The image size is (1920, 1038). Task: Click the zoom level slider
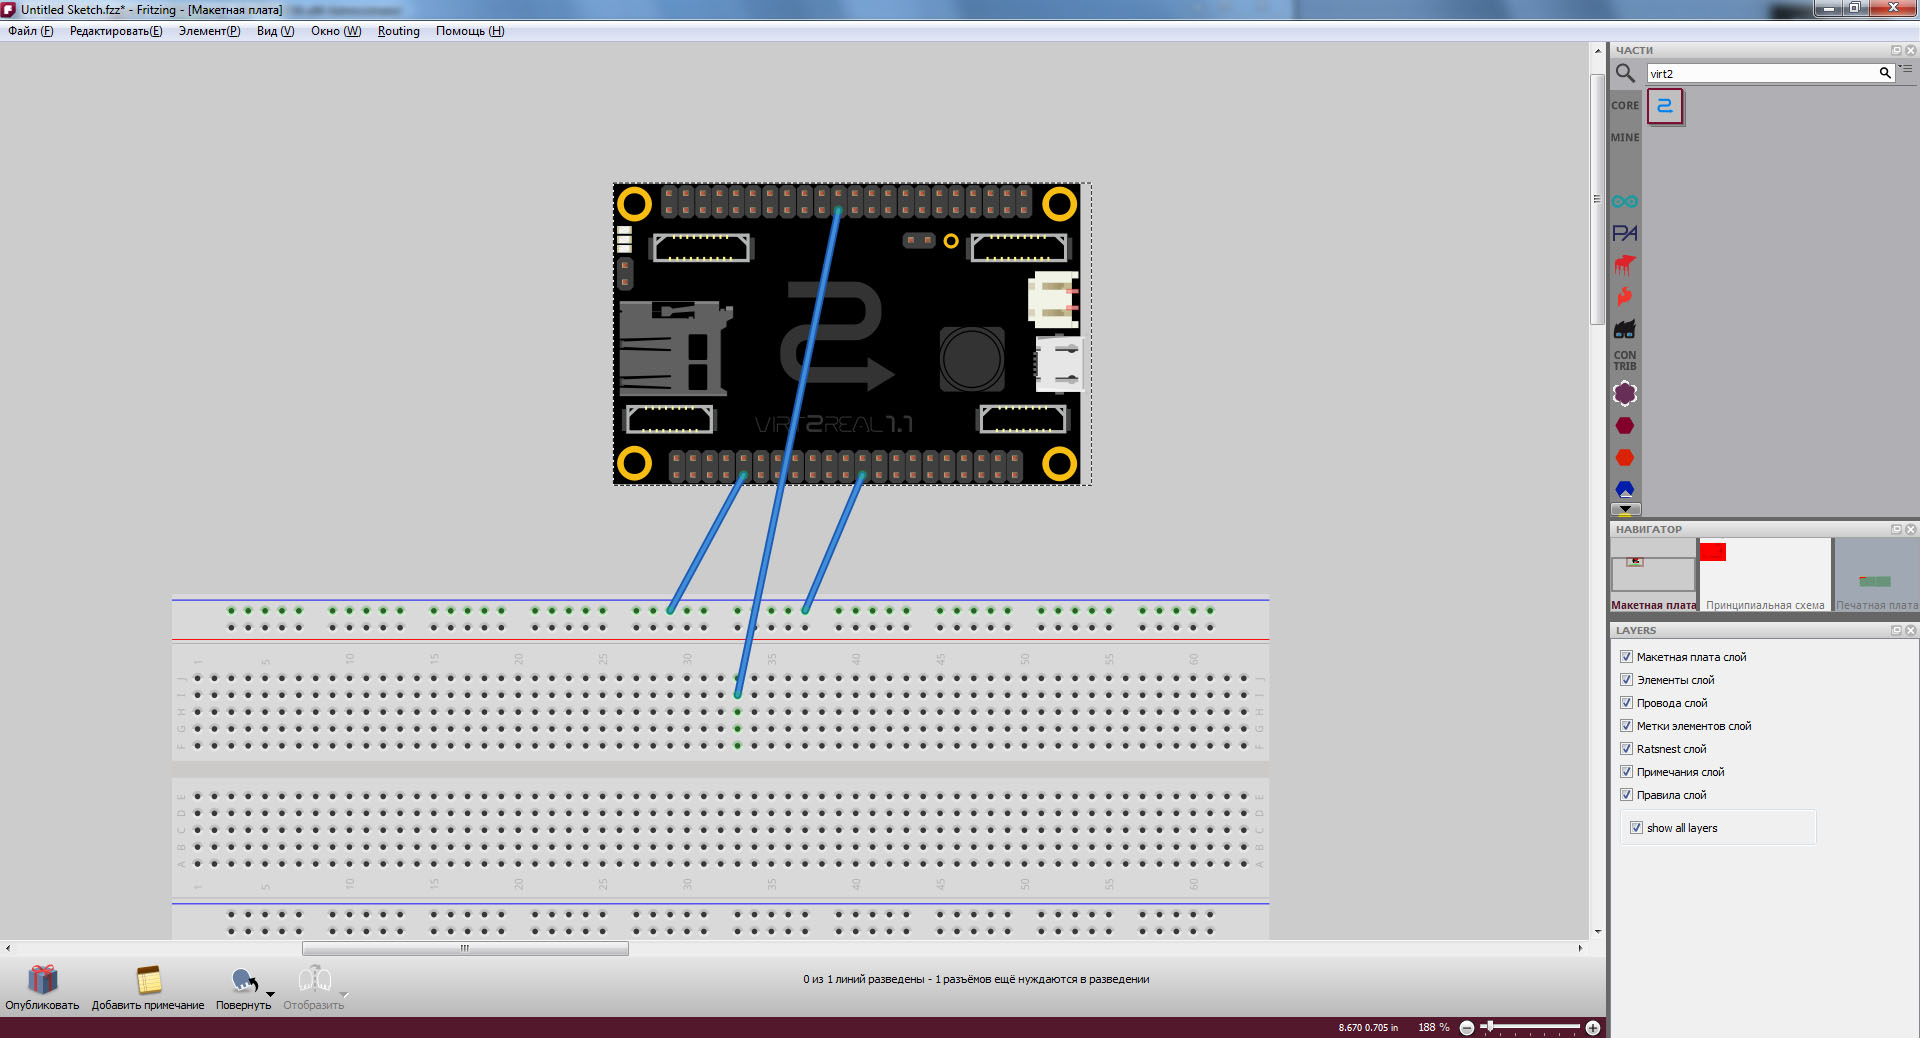click(1530, 1027)
